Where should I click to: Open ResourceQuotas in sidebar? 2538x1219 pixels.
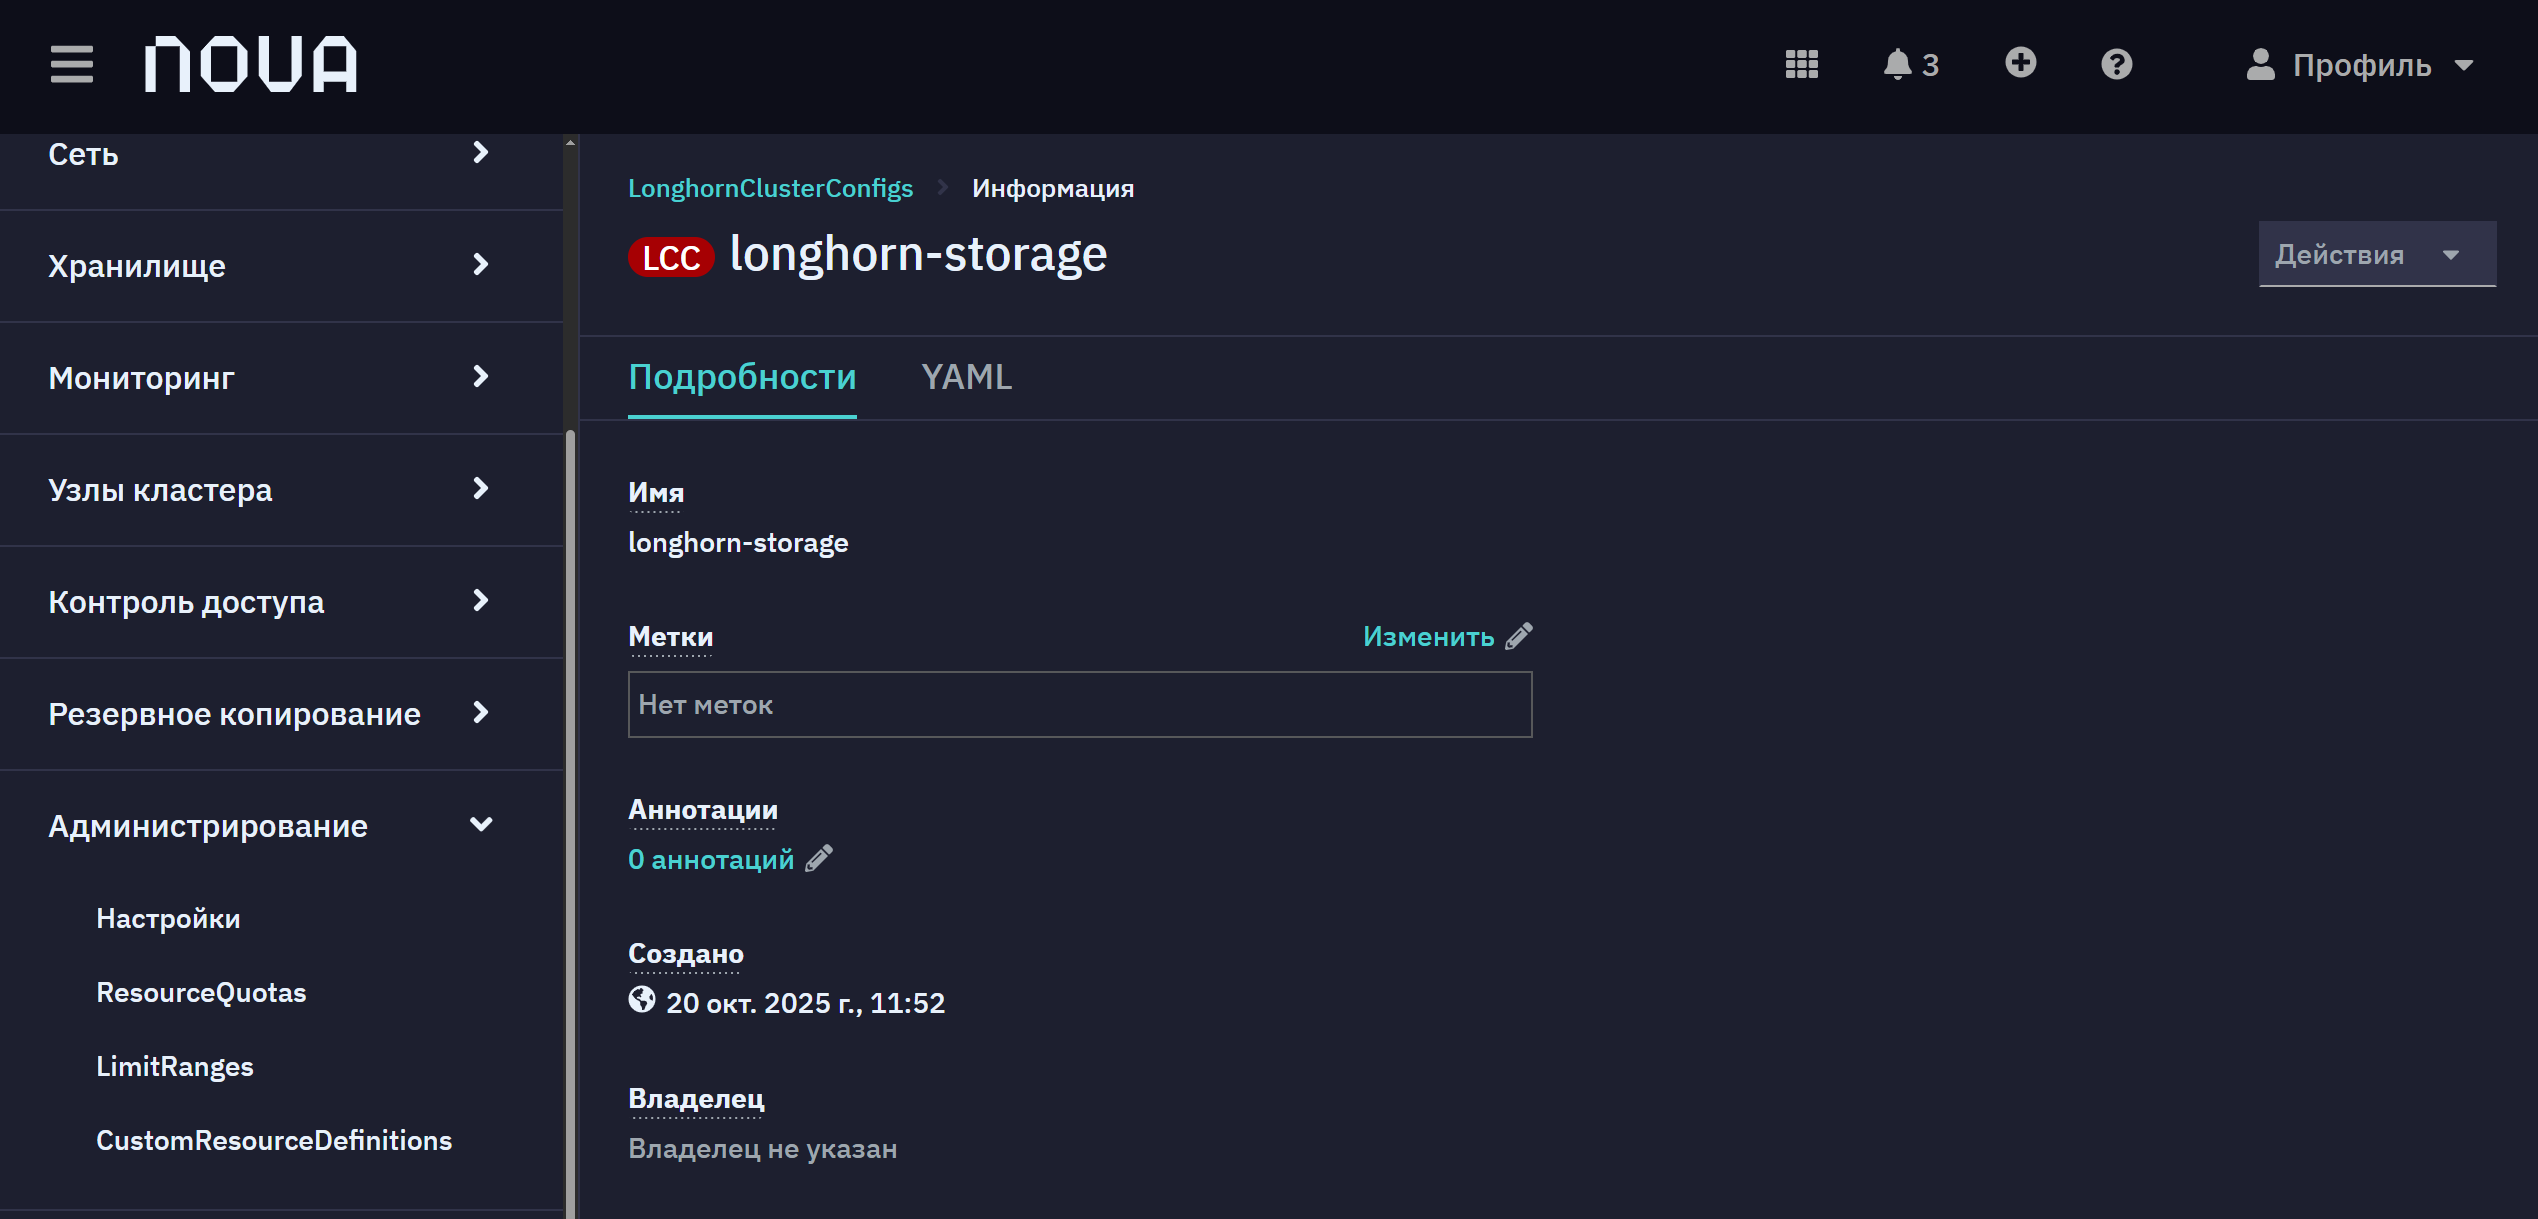(x=201, y=992)
